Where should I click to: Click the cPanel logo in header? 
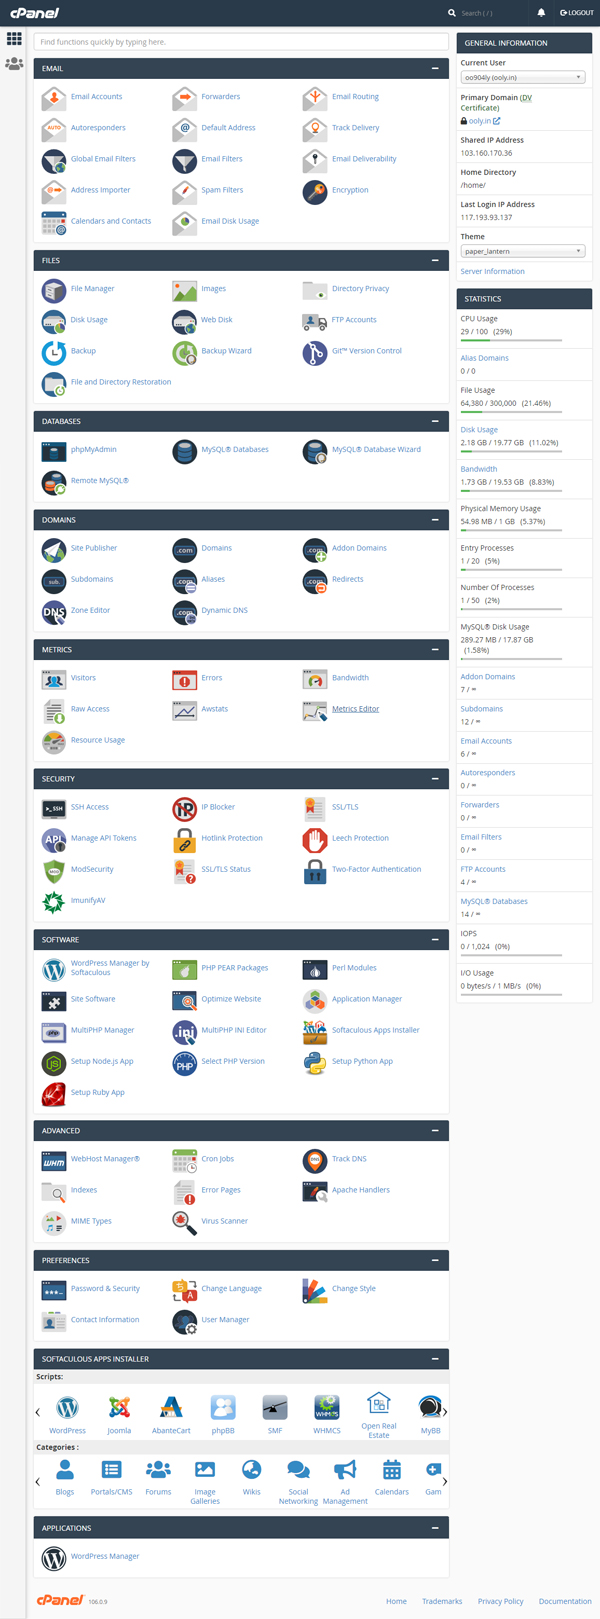(x=35, y=13)
